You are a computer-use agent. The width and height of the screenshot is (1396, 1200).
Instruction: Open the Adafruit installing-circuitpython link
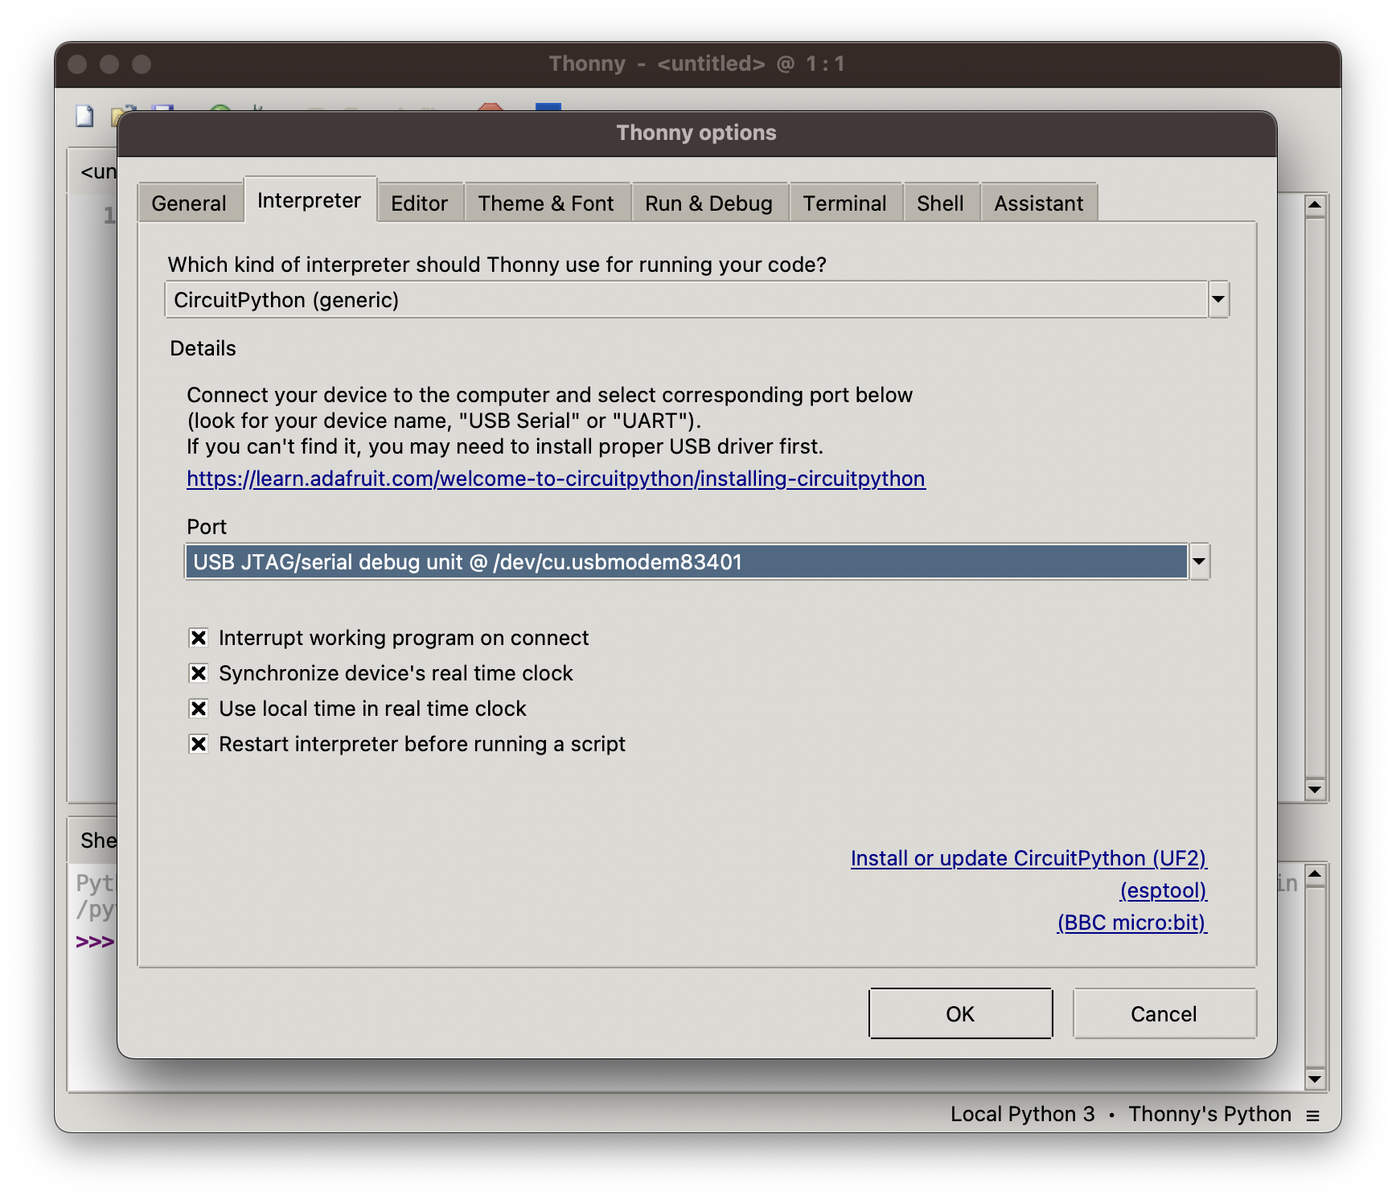pos(556,479)
